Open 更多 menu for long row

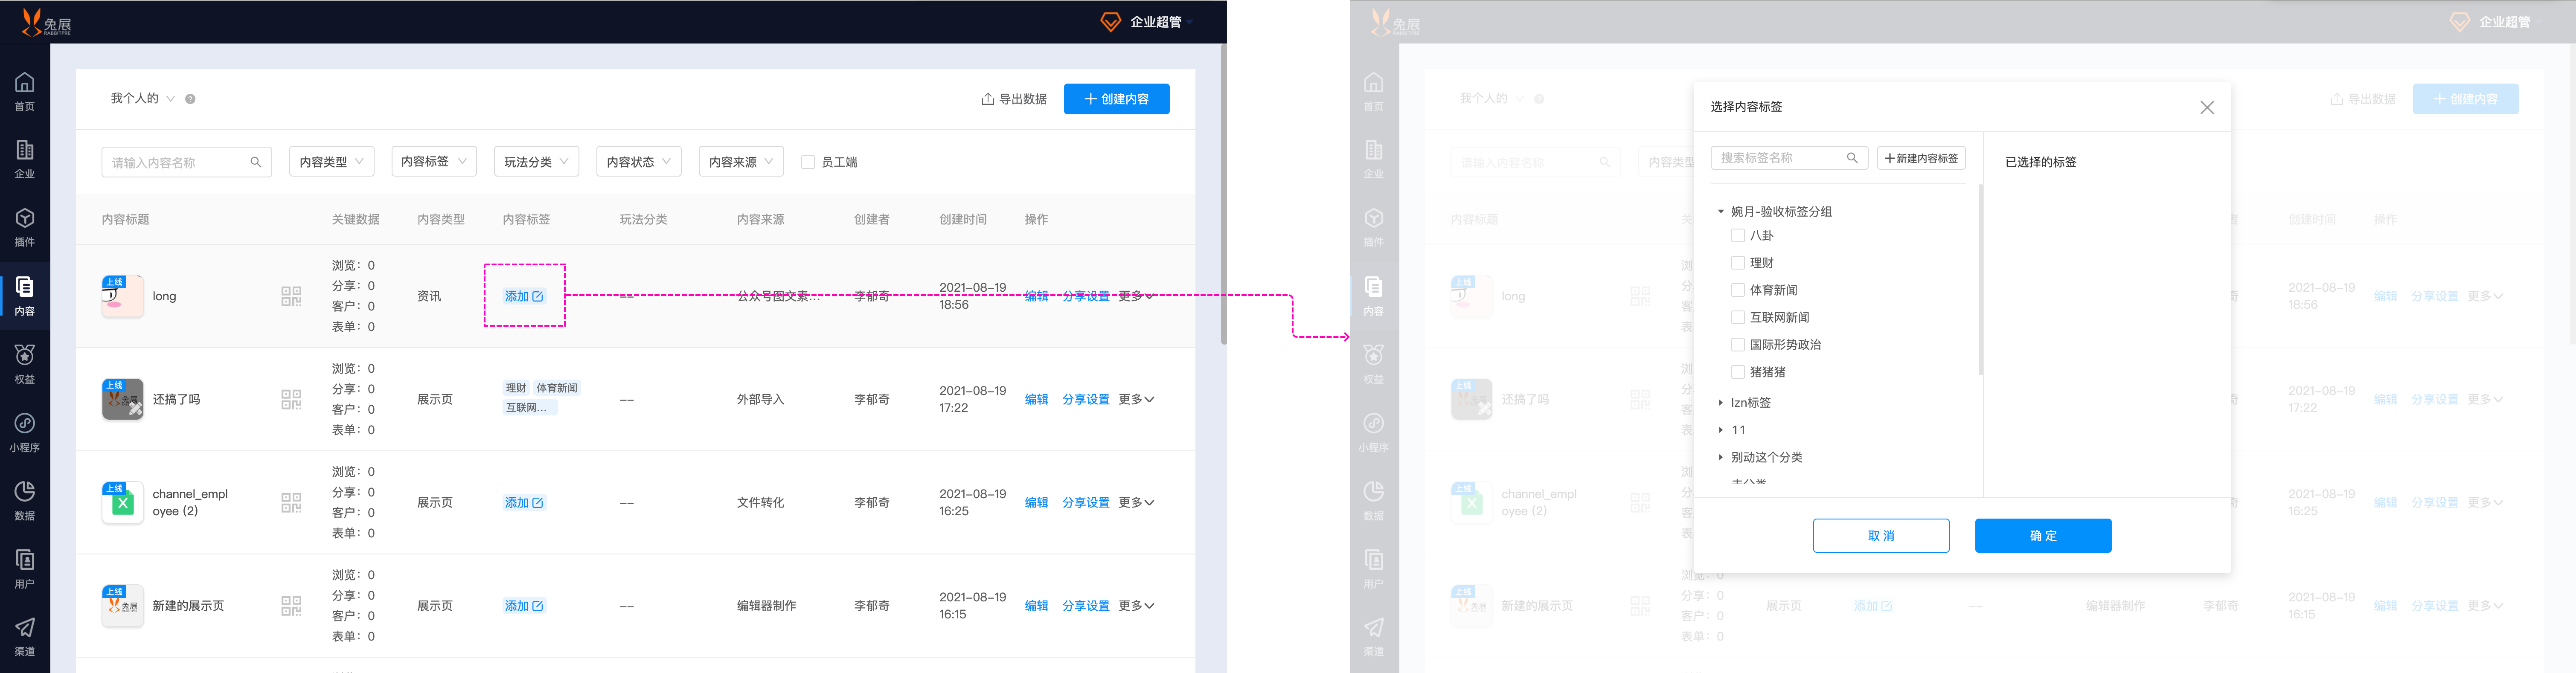(1136, 296)
